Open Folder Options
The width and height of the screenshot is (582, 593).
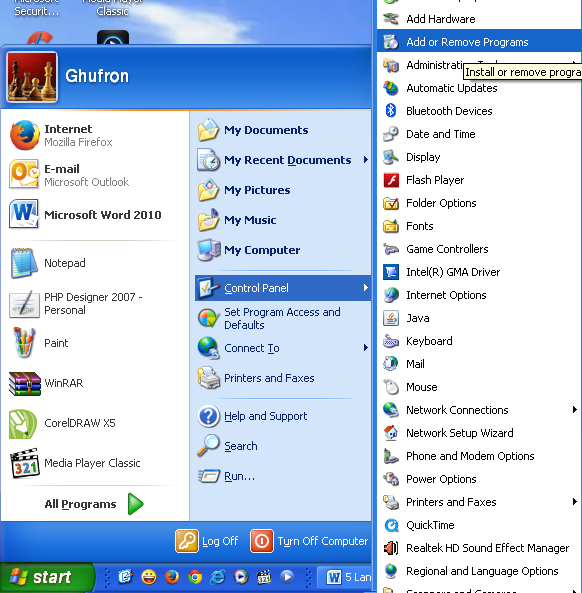coord(479,203)
